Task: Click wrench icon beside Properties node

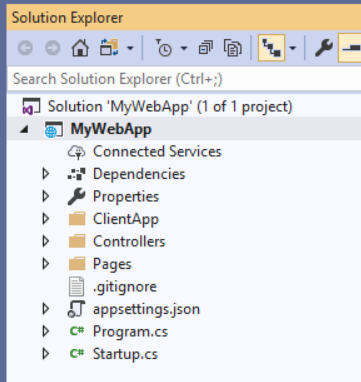Action: coord(77,196)
